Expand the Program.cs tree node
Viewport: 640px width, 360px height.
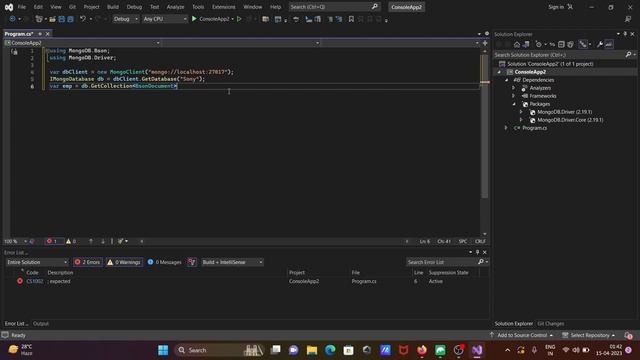click(x=507, y=128)
